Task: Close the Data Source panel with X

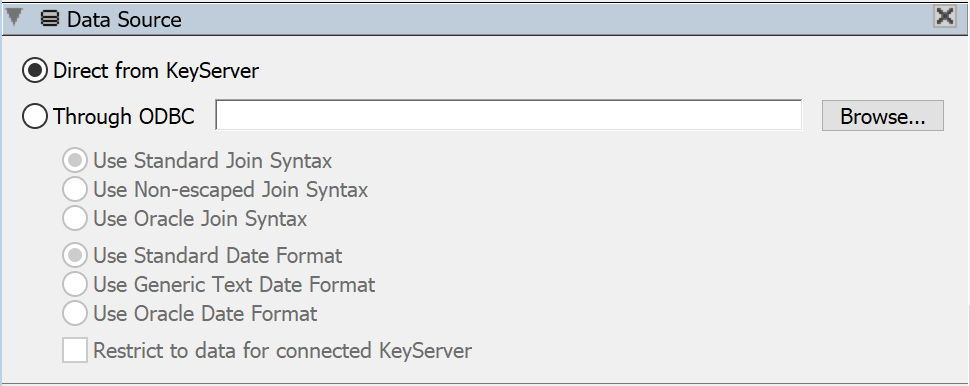Action: coord(945,17)
